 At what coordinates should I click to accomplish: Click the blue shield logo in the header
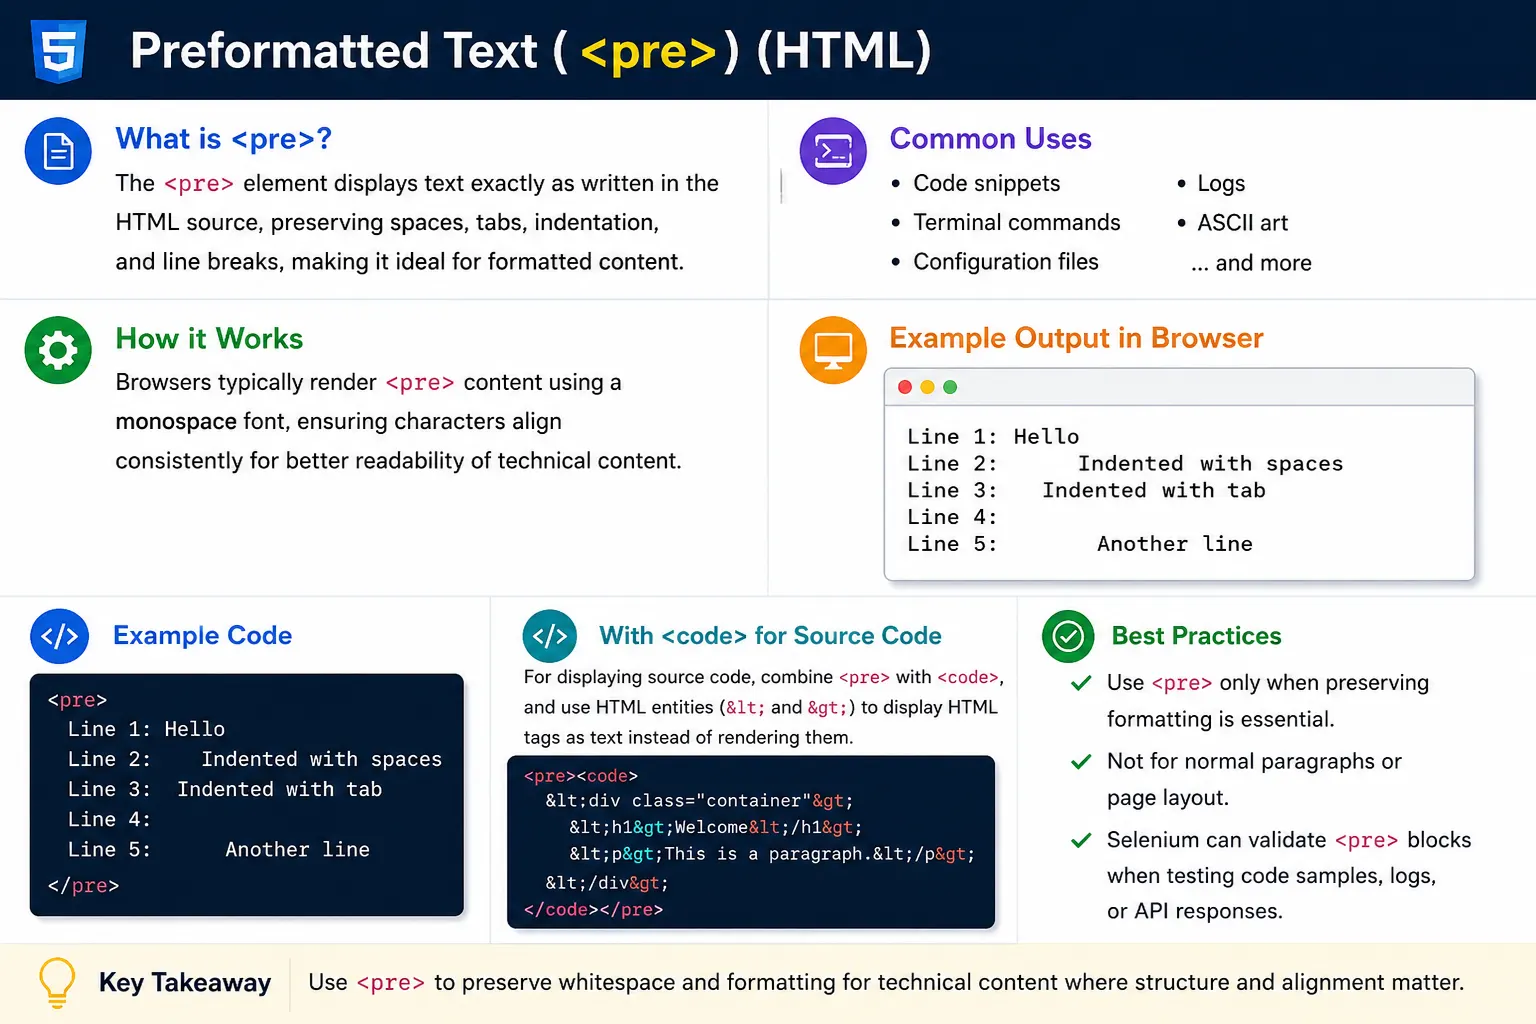(59, 51)
